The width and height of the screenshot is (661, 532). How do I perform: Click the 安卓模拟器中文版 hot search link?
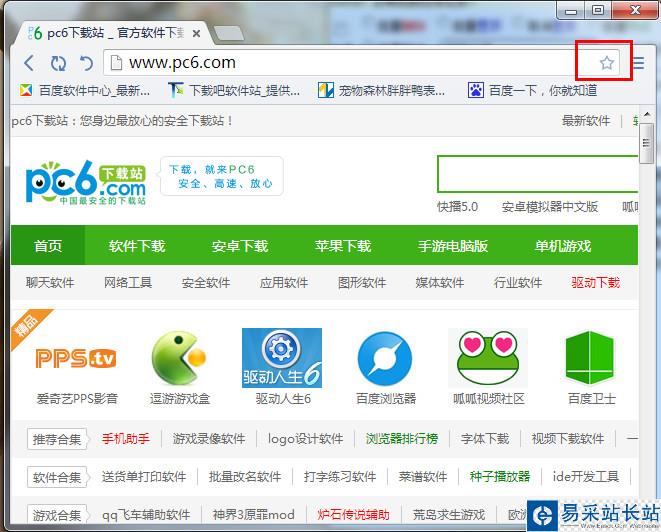coord(550,207)
